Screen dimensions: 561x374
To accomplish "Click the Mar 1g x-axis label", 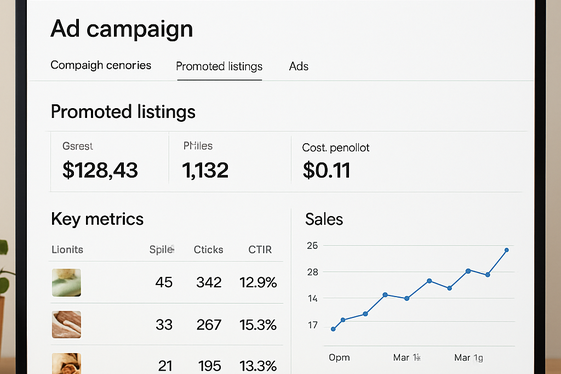I will [x=469, y=358].
